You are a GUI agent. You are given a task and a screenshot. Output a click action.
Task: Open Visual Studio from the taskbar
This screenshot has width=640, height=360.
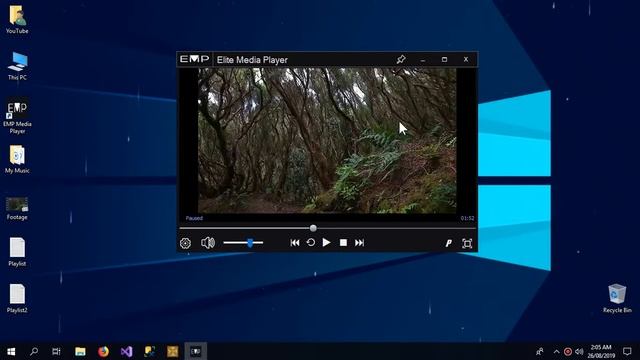[127, 351]
